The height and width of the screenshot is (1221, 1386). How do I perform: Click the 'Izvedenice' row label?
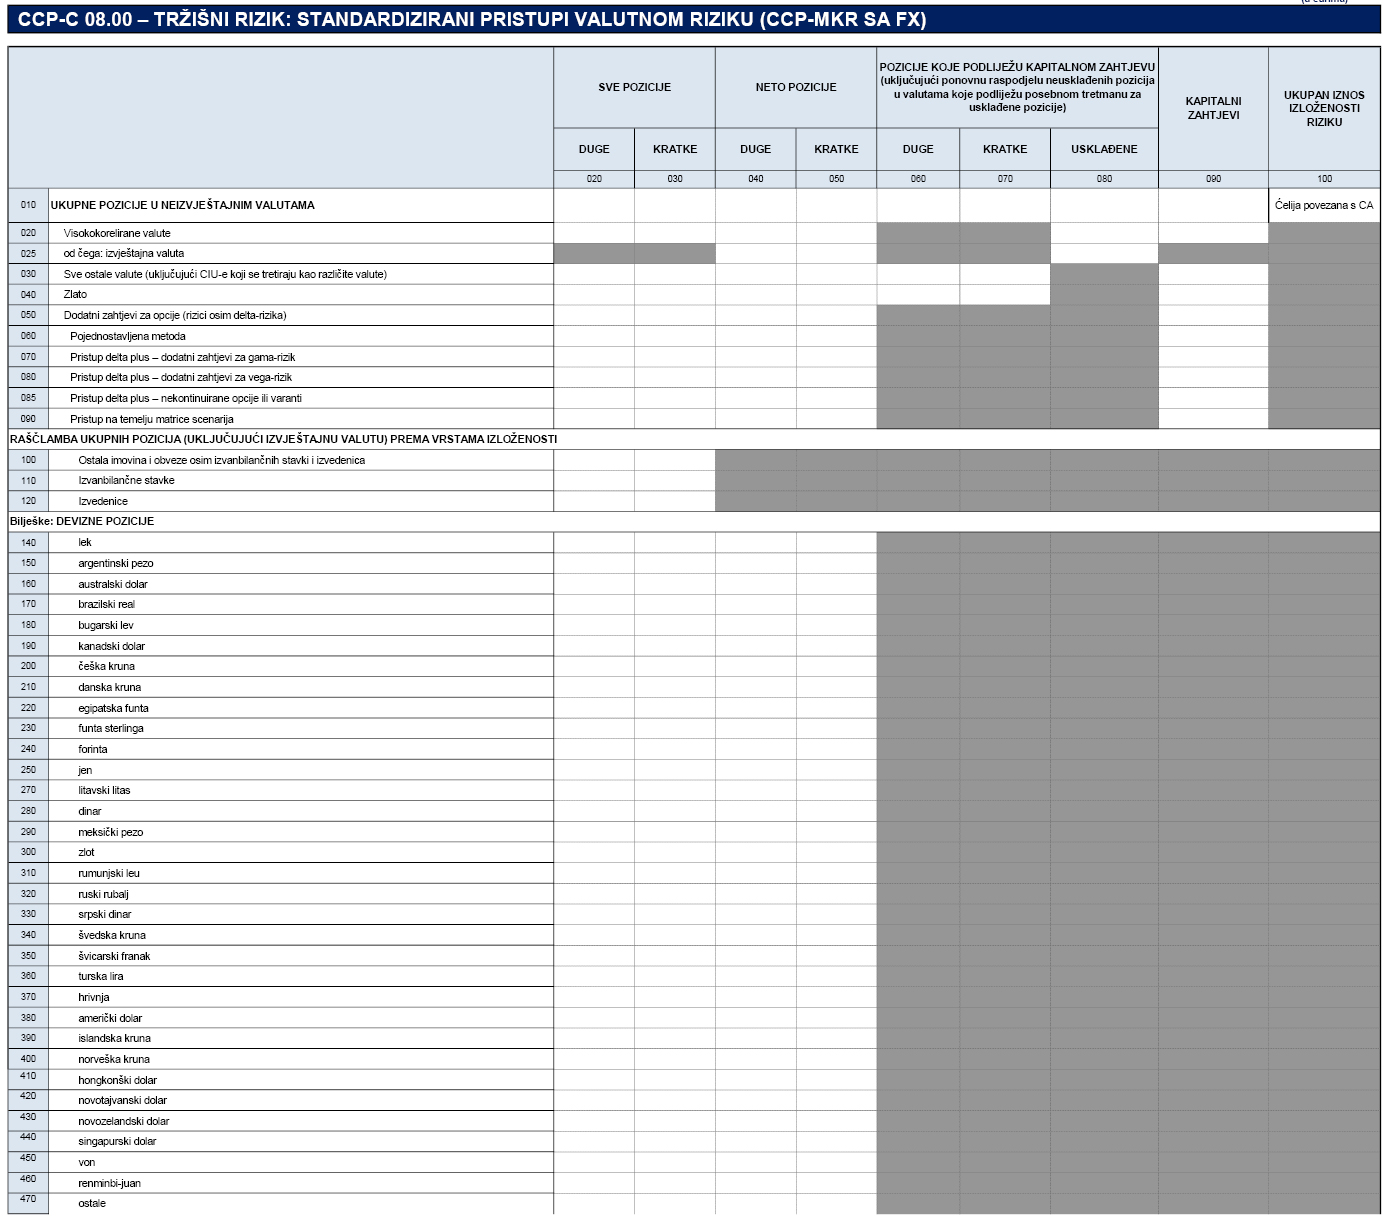pos(103,501)
